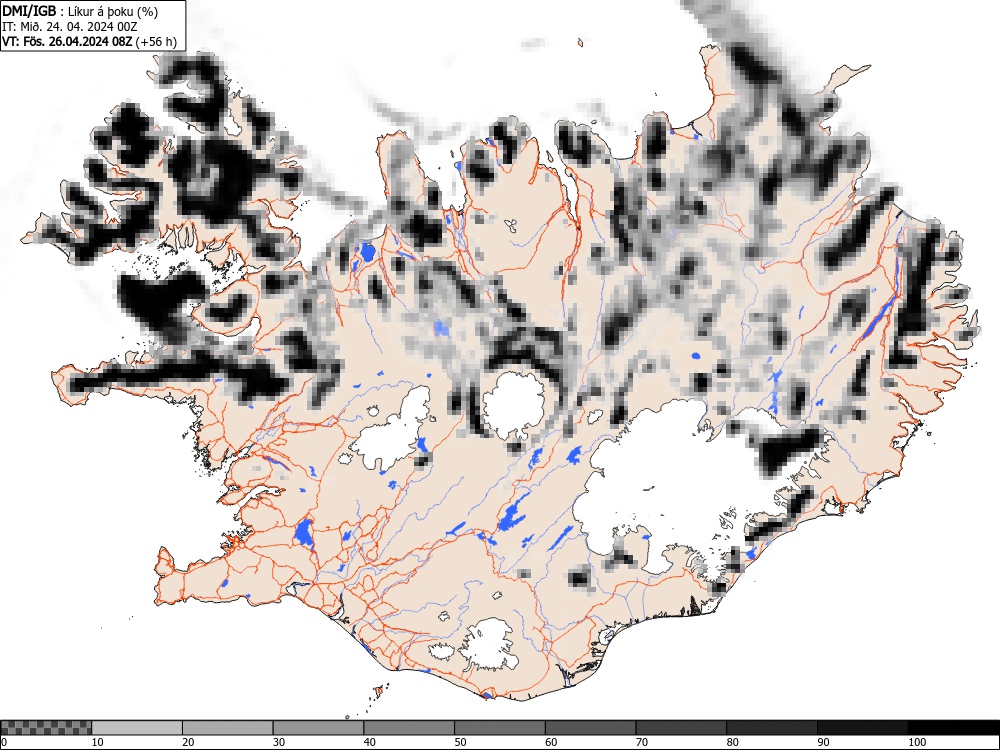Viewport: 1000px width, 750px height.
Task: Click the 90–100 legend color segment
Action: click(x=862, y=728)
